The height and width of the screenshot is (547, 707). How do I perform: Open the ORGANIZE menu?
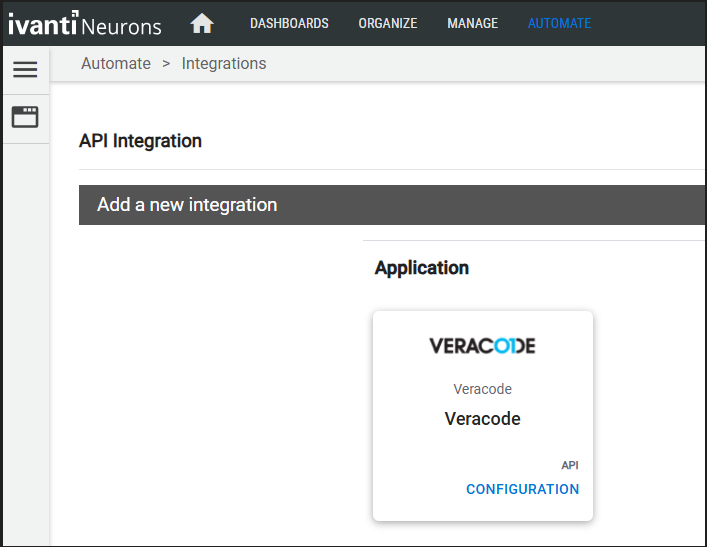388,23
